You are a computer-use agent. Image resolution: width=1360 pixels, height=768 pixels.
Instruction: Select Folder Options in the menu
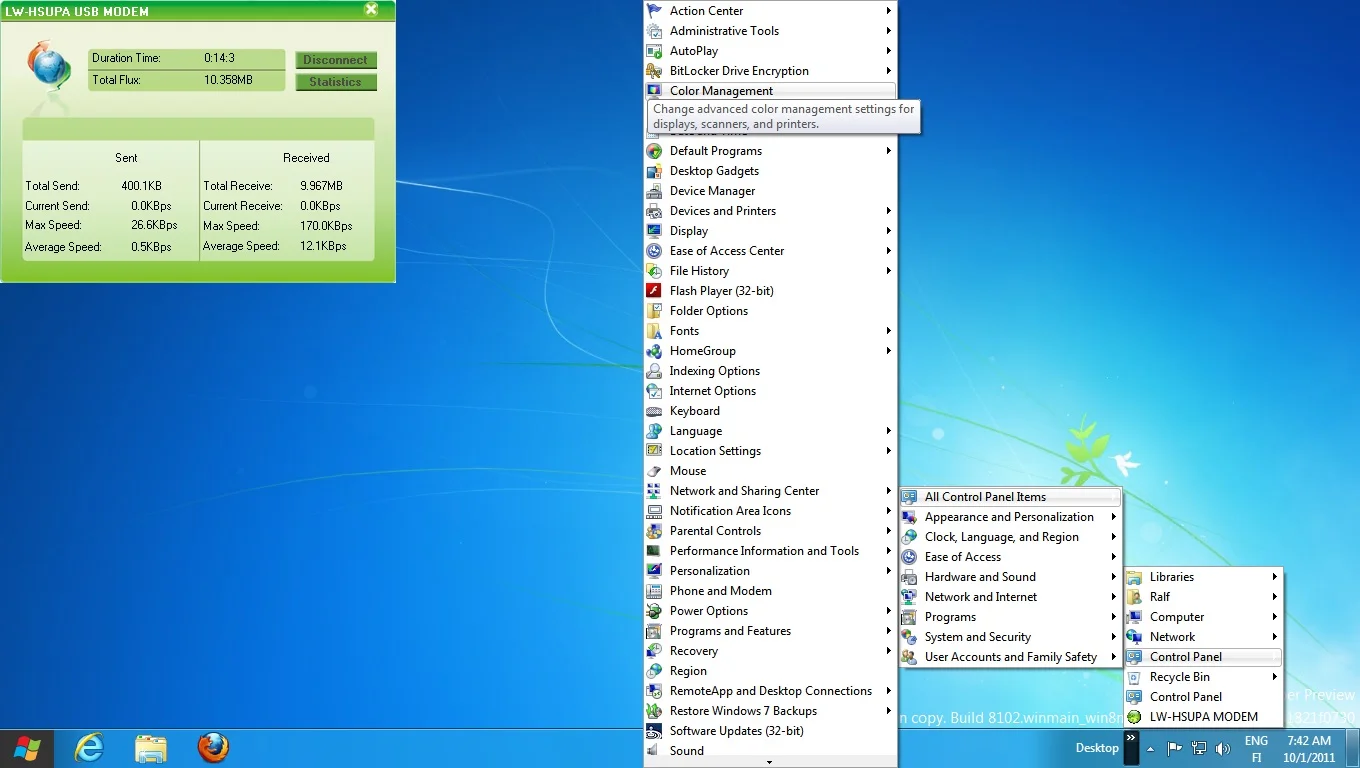pos(708,311)
